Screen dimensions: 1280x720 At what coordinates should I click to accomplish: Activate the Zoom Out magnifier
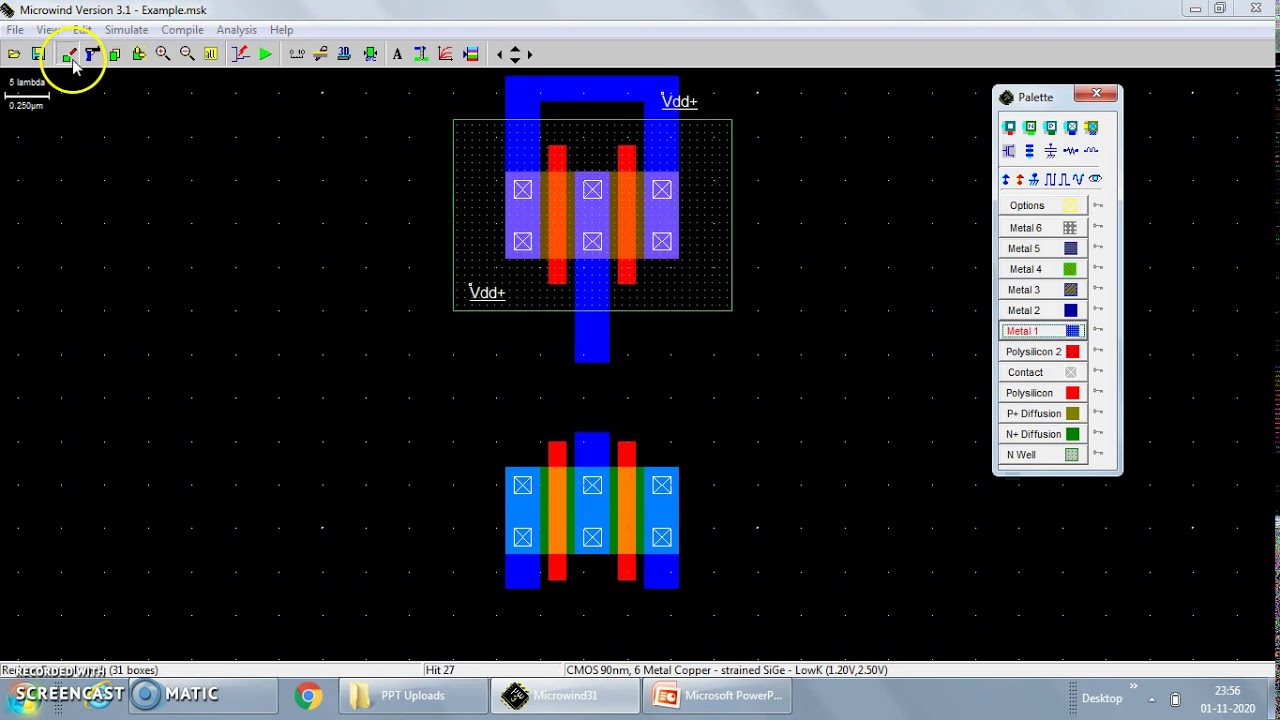point(187,54)
